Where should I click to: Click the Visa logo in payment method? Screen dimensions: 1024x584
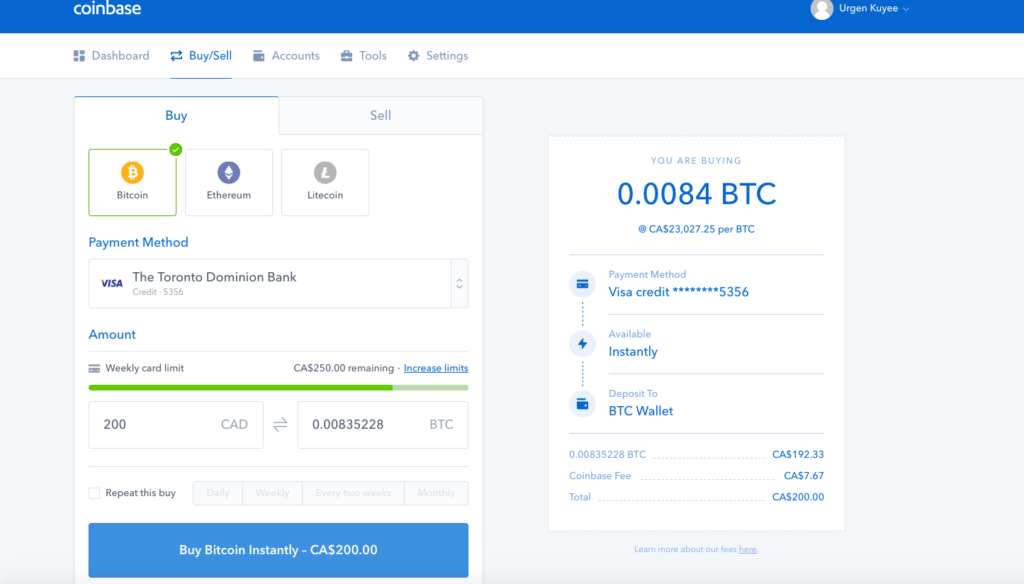(x=112, y=284)
